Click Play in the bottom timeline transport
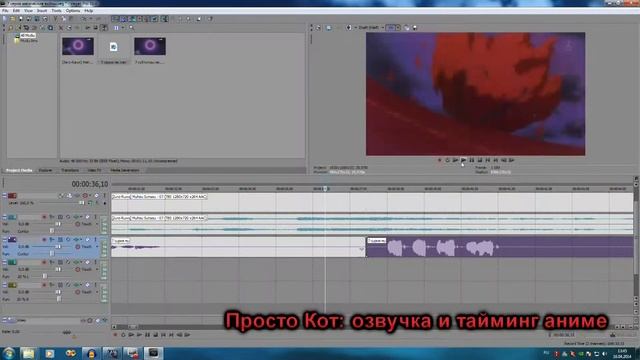This screenshot has width=640, height=360. (x=139, y=335)
